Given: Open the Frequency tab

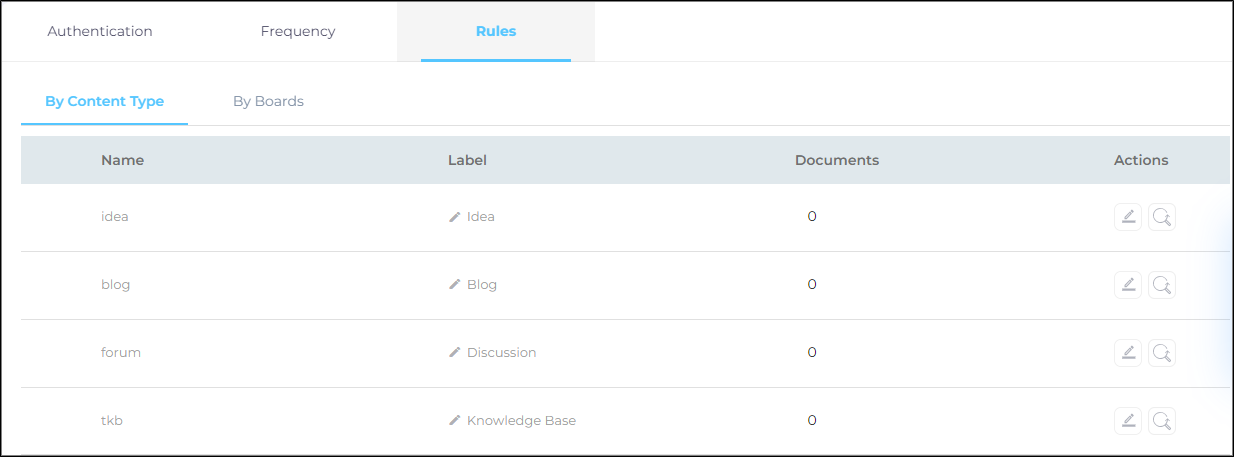Looking at the screenshot, I should (298, 31).
